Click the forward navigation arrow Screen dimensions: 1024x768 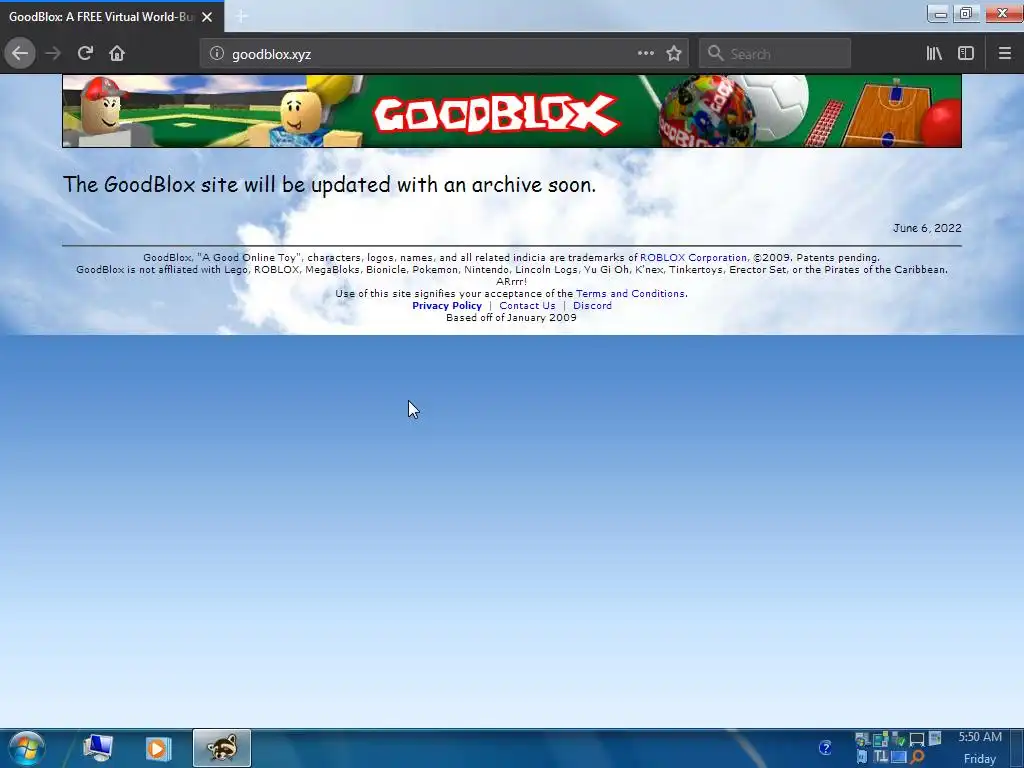(53, 53)
